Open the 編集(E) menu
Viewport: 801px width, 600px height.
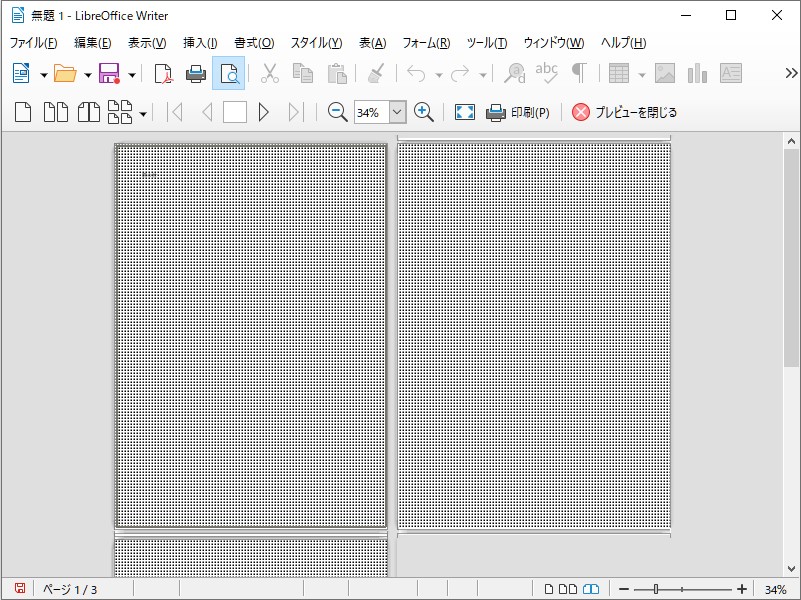[x=92, y=43]
